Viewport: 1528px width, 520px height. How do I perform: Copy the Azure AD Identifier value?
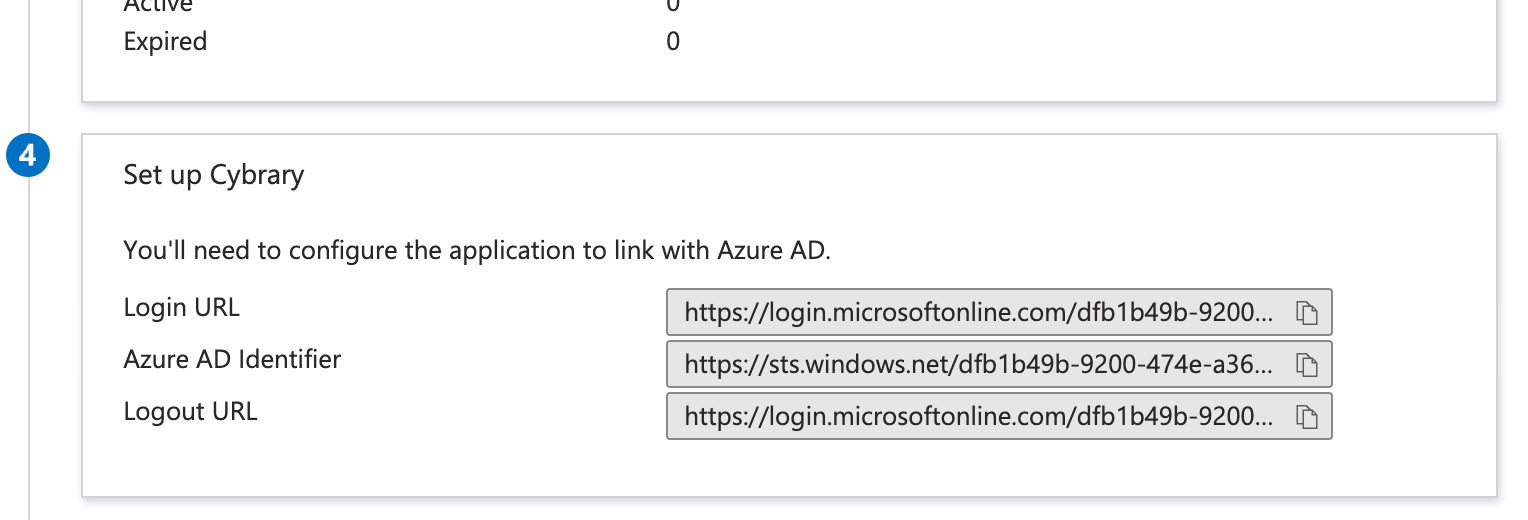click(1306, 365)
